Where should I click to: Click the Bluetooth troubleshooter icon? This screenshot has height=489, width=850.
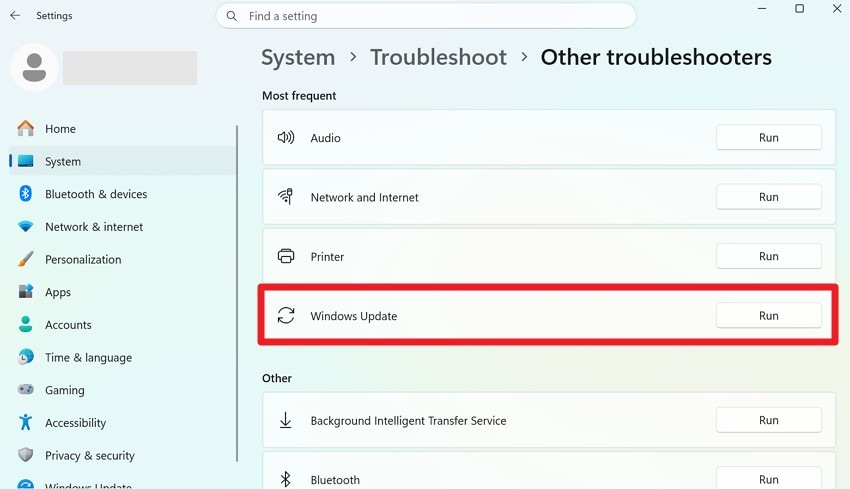pyautogui.click(x=286, y=479)
